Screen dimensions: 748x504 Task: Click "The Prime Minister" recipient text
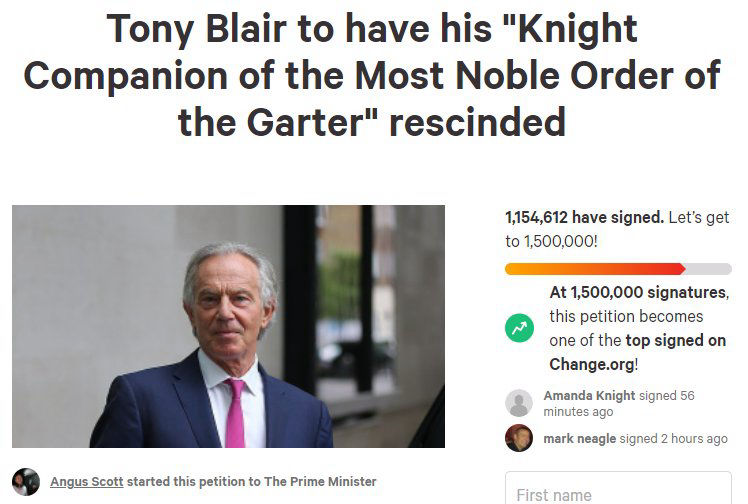(x=320, y=481)
